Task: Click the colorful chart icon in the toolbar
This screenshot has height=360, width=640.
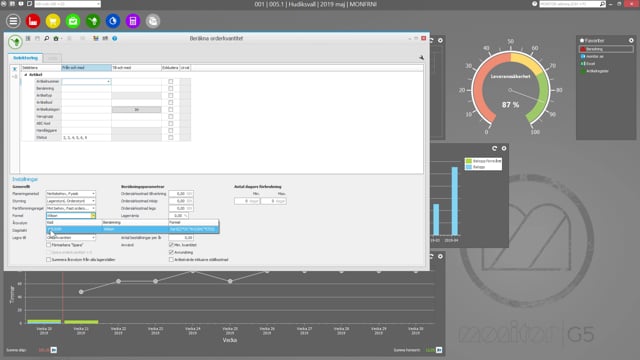Action: click(96, 38)
